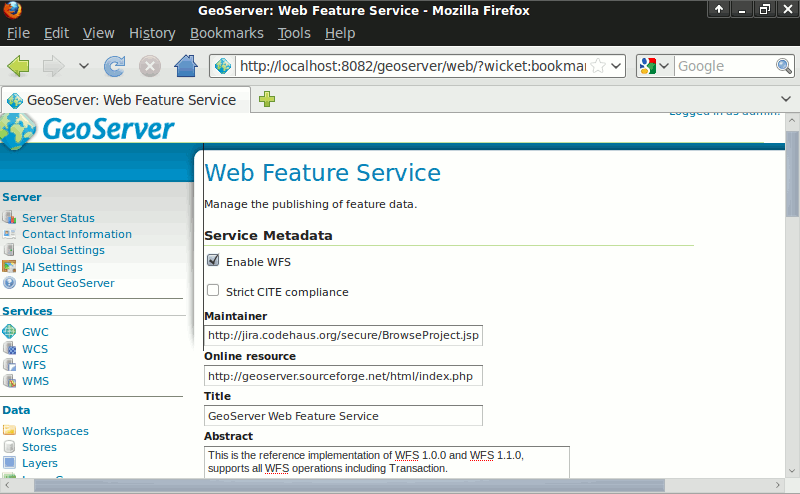Screen dimensions: 800x494
Task: Click the Global Settings icon
Action: 9,250
